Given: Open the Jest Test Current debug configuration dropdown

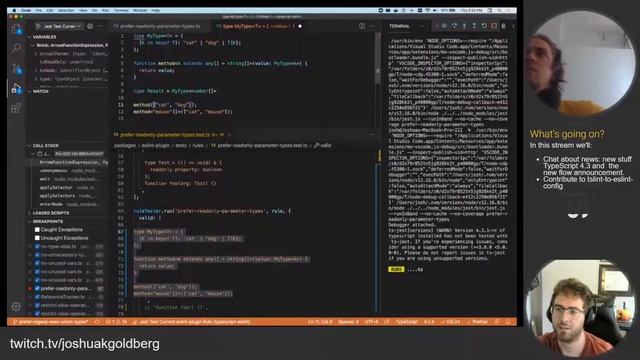Looking at the screenshot, I should click(x=62, y=26).
